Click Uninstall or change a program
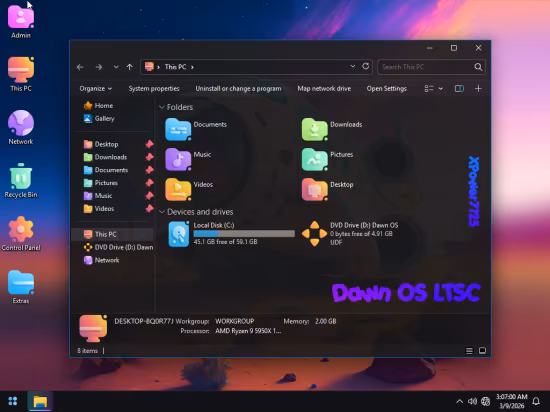The width and height of the screenshot is (550, 412). 238,89
